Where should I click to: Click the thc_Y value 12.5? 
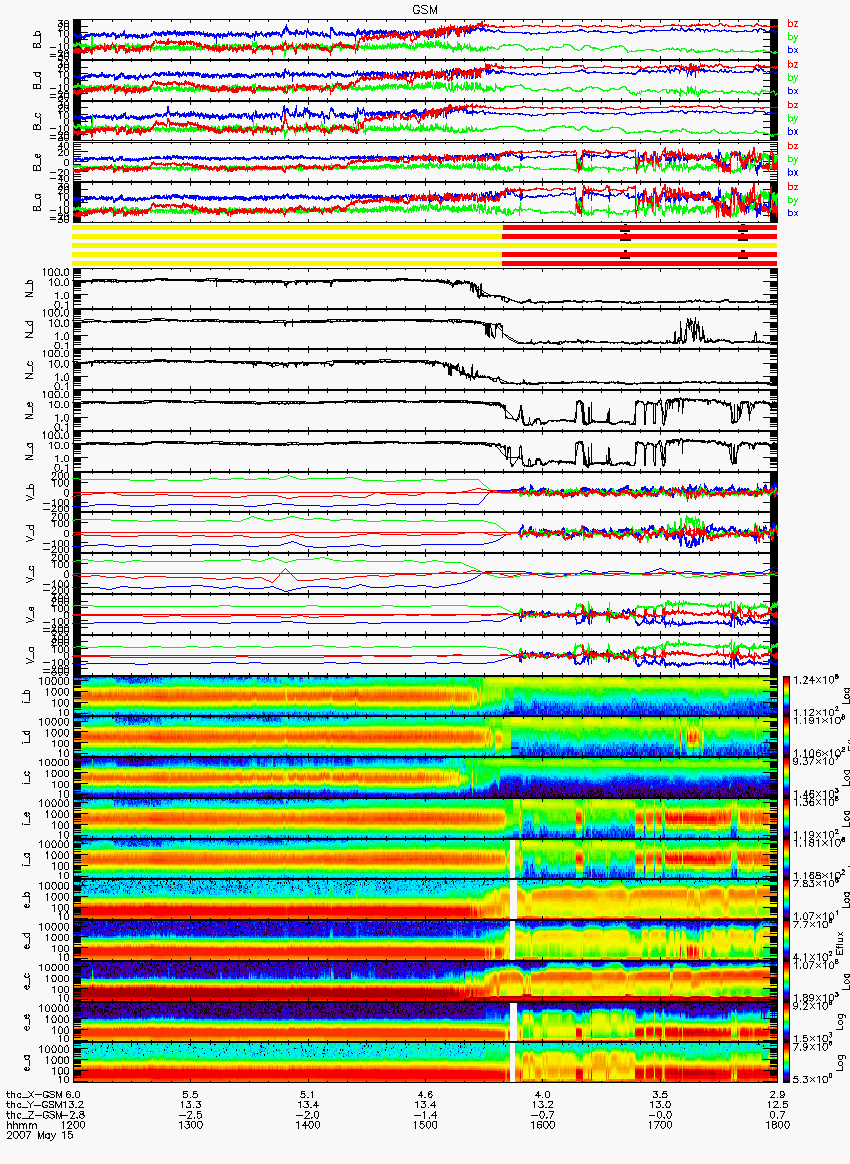click(x=777, y=1105)
